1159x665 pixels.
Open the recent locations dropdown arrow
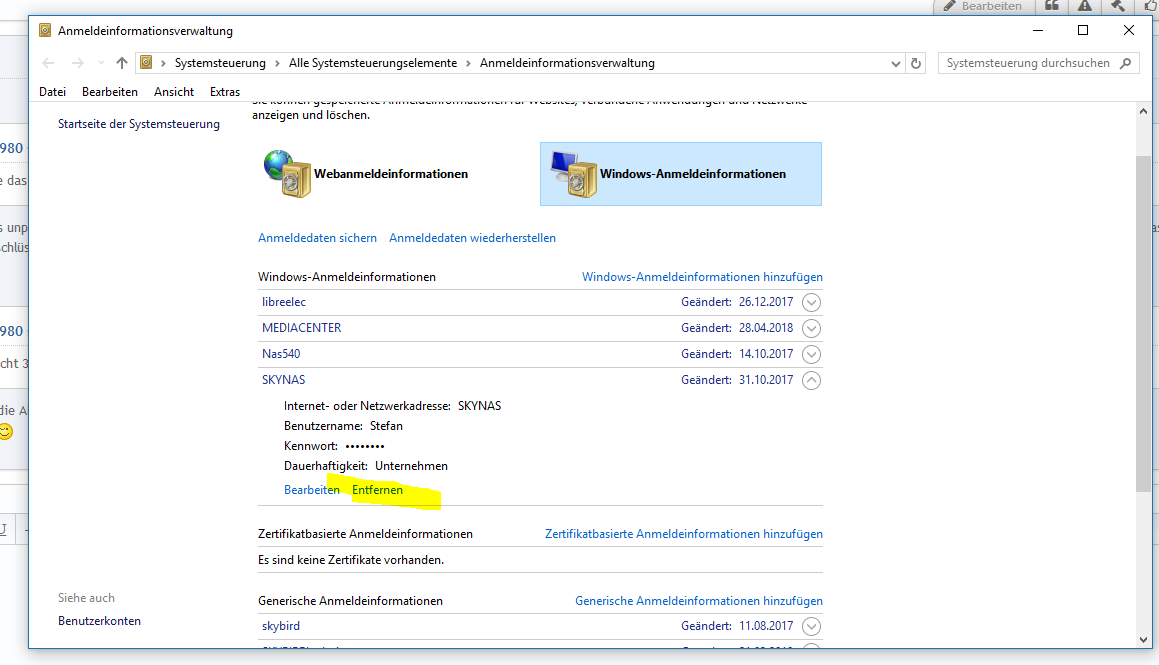tap(101, 64)
